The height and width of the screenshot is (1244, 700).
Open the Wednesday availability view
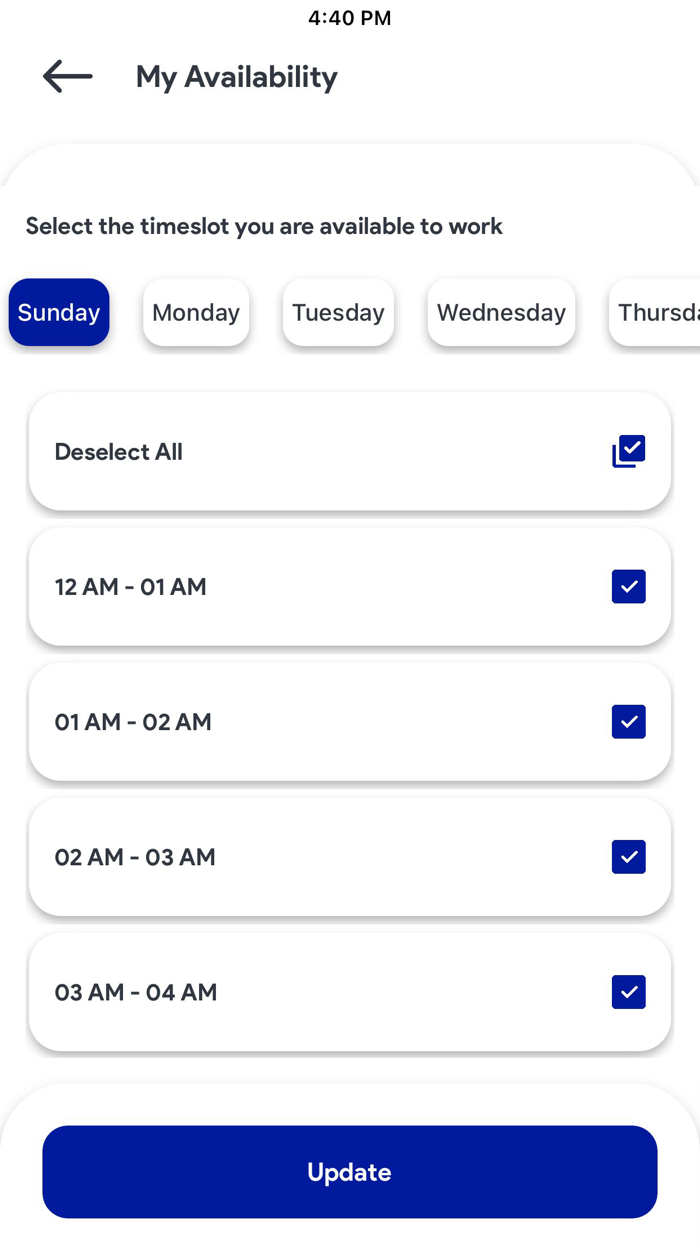click(x=501, y=312)
